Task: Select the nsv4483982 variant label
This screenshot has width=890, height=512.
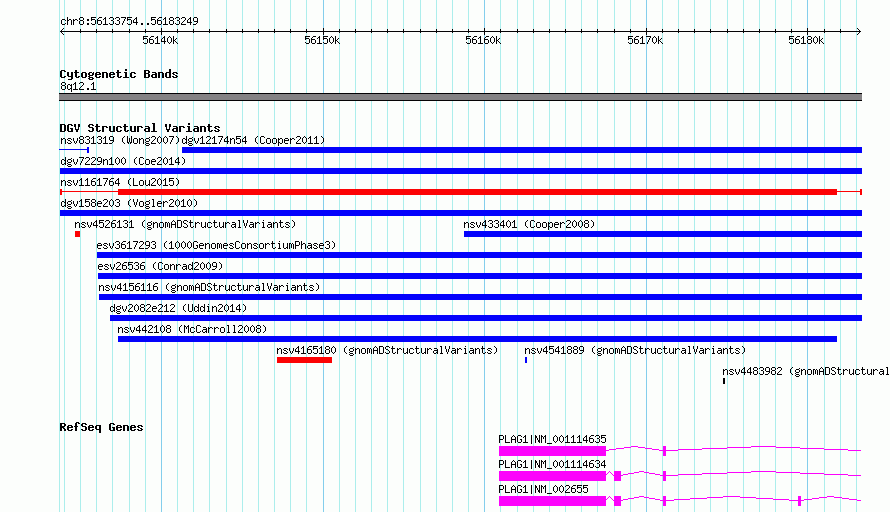Action: tap(805, 371)
